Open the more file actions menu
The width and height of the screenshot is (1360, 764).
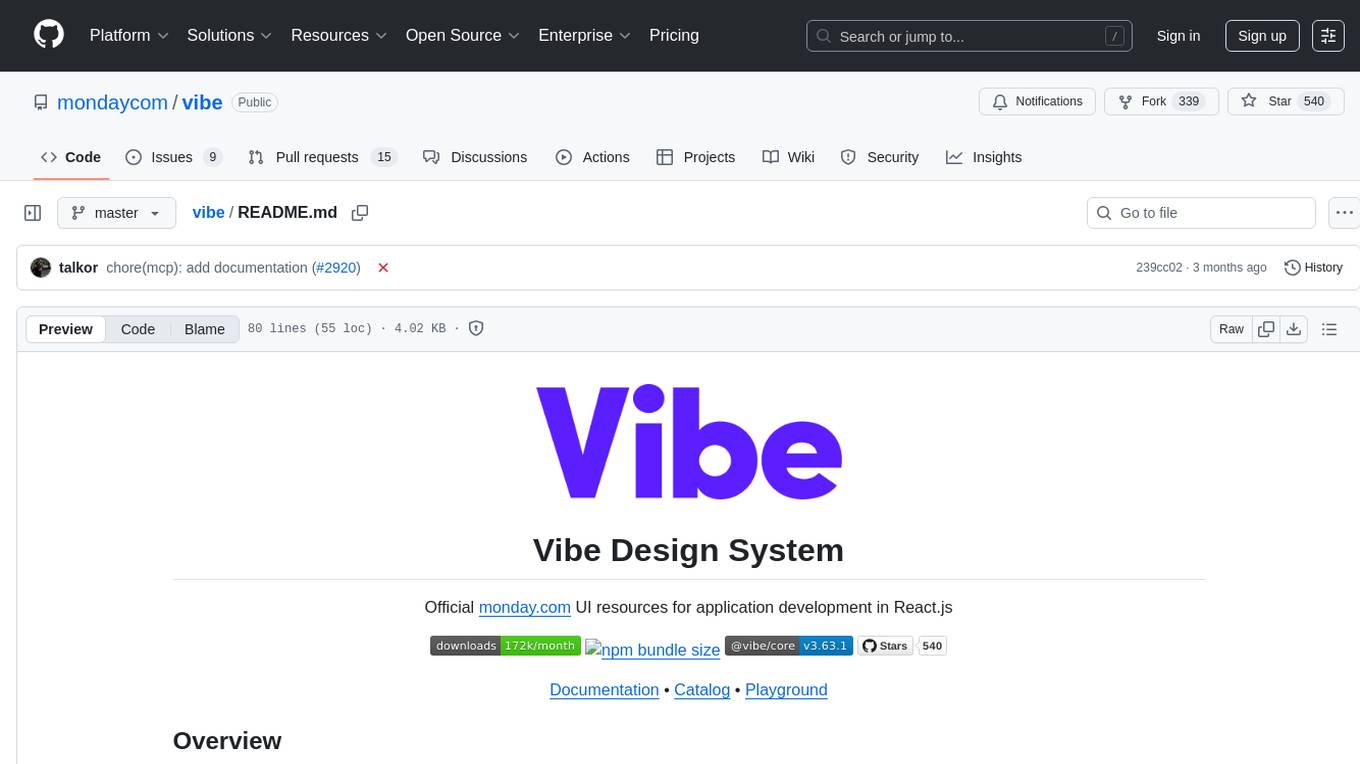point(1344,213)
